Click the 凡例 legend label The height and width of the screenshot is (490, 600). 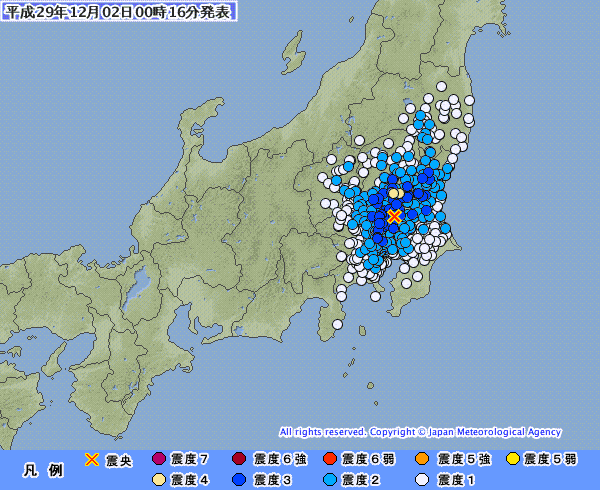tap(43, 470)
